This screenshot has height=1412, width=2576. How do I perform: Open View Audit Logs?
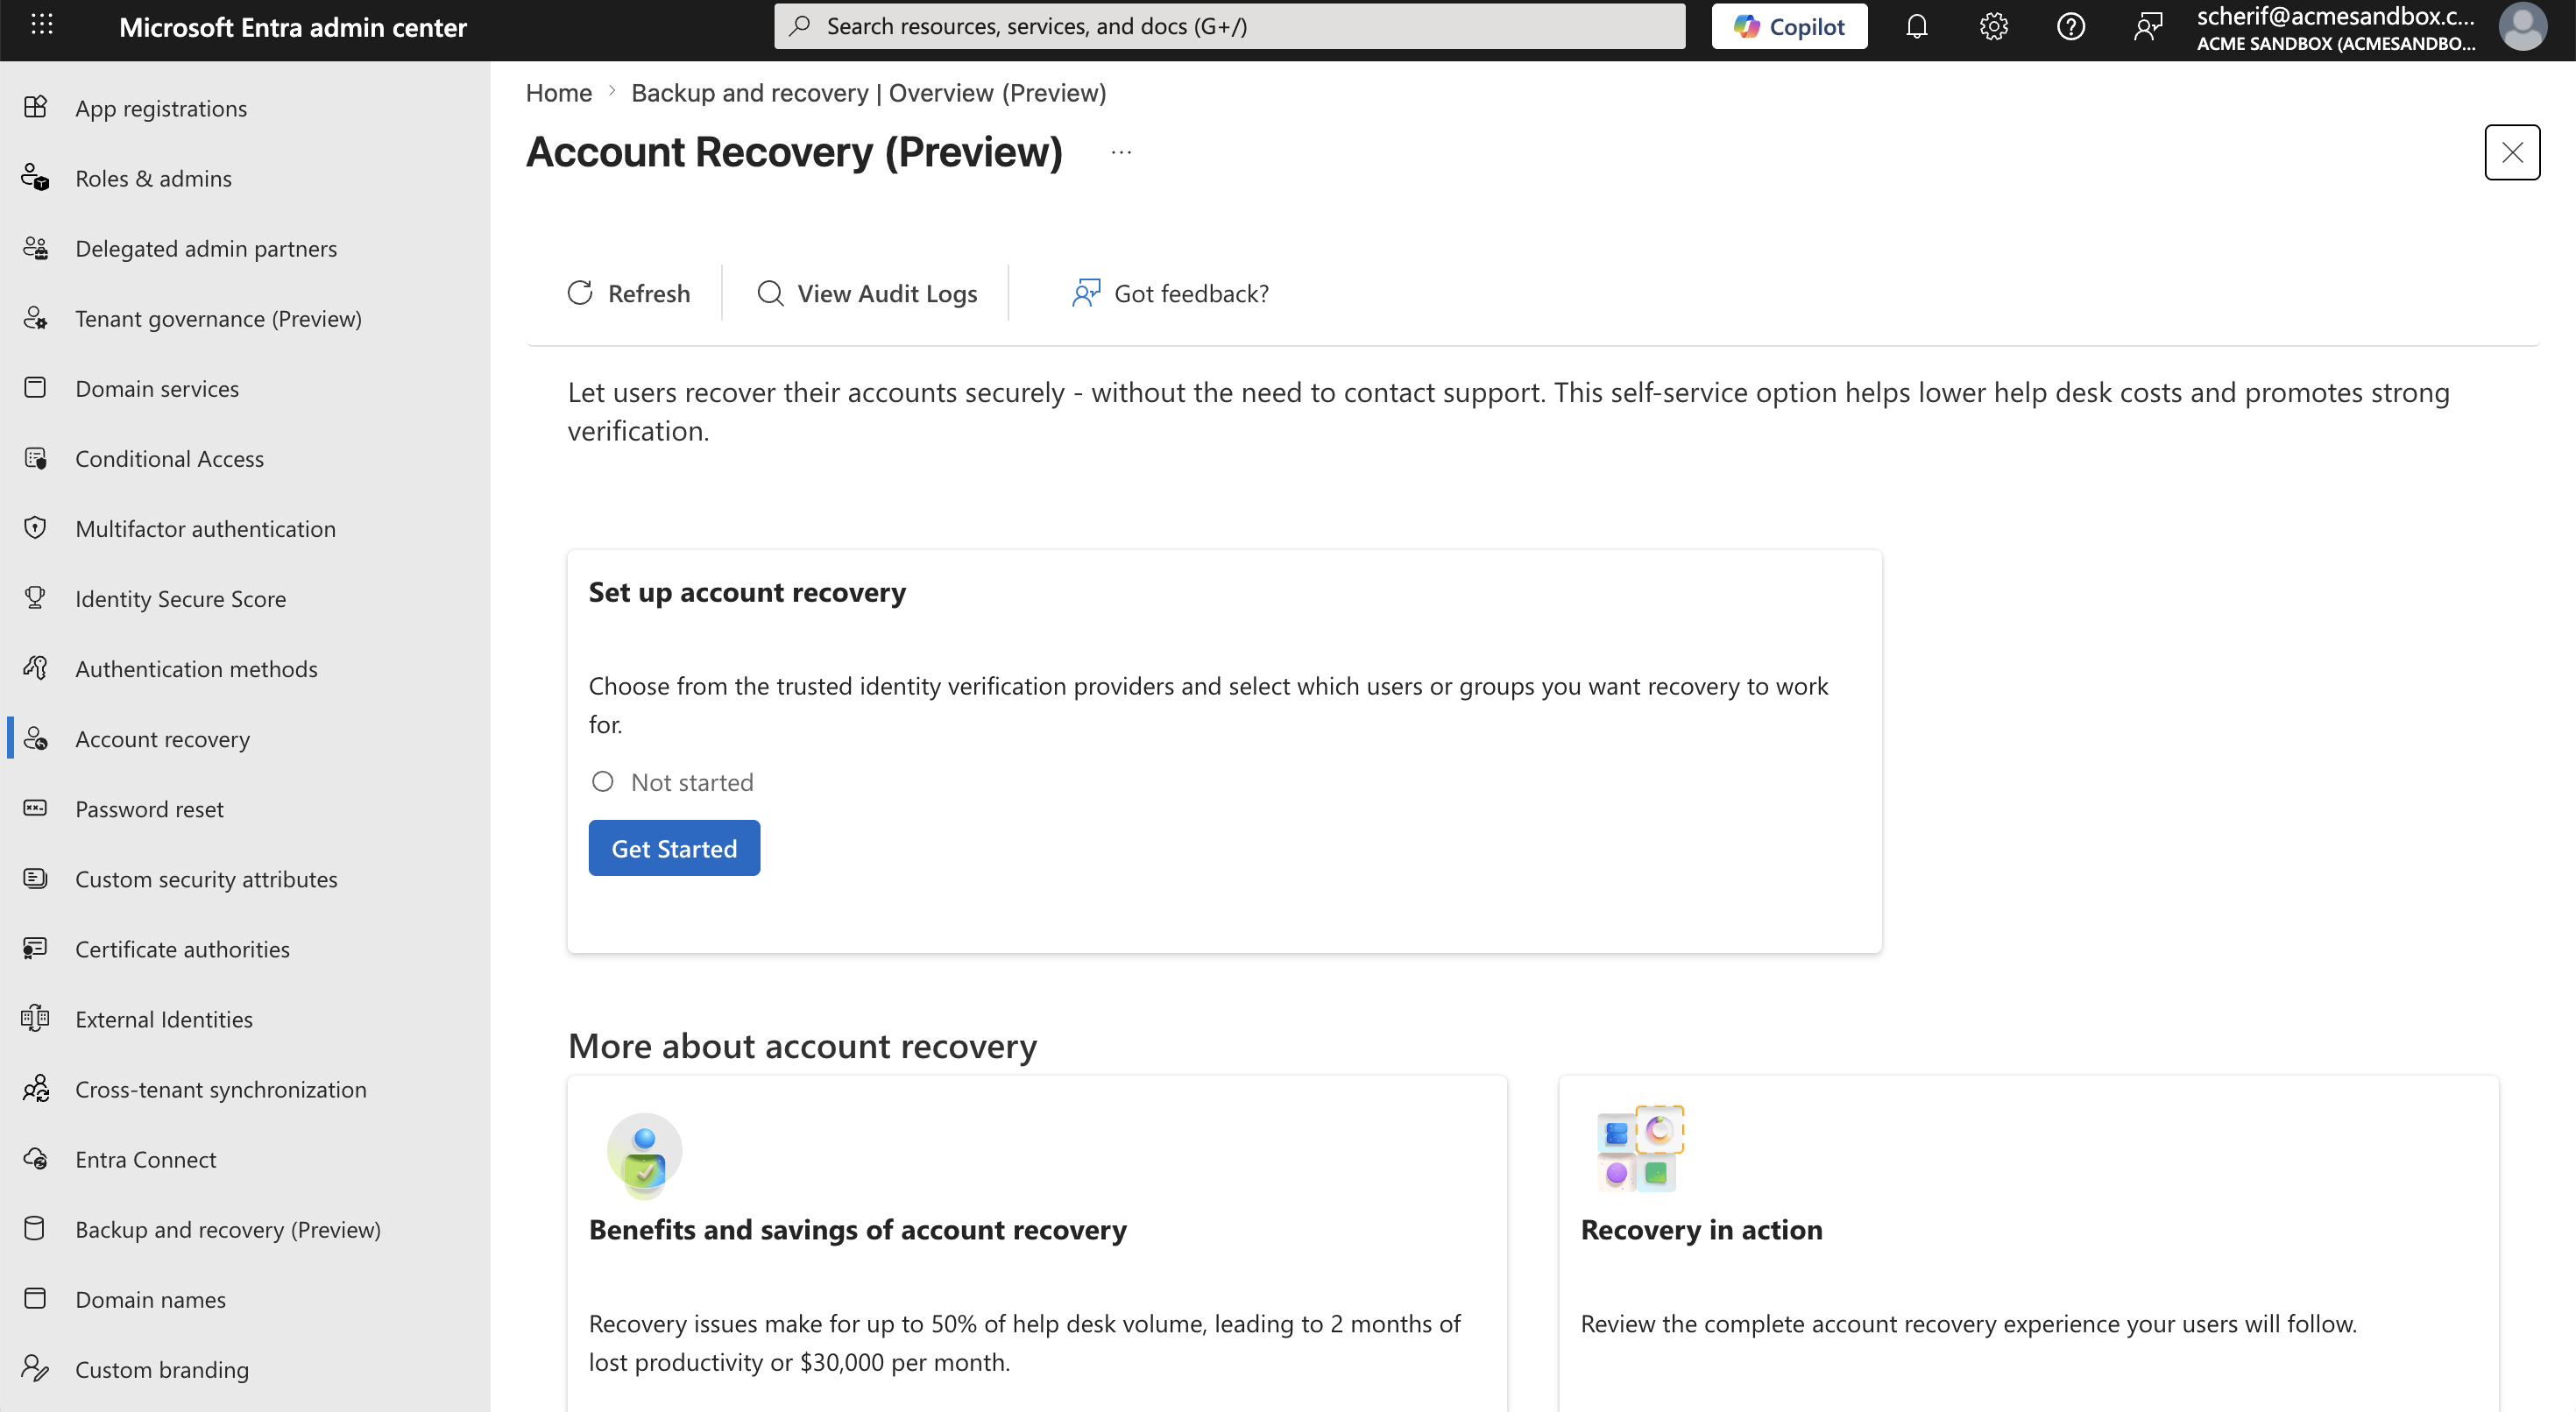pyautogui.click(x=867, y=293)
